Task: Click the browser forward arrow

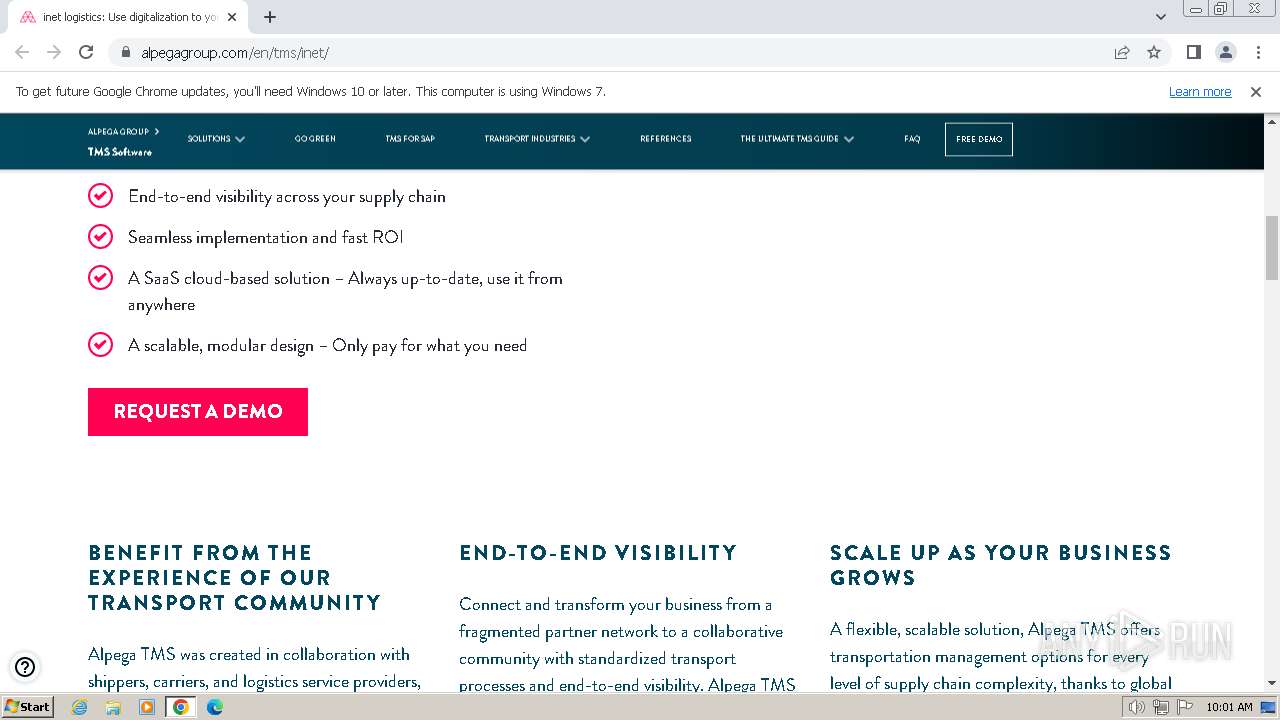Action: 54,52
